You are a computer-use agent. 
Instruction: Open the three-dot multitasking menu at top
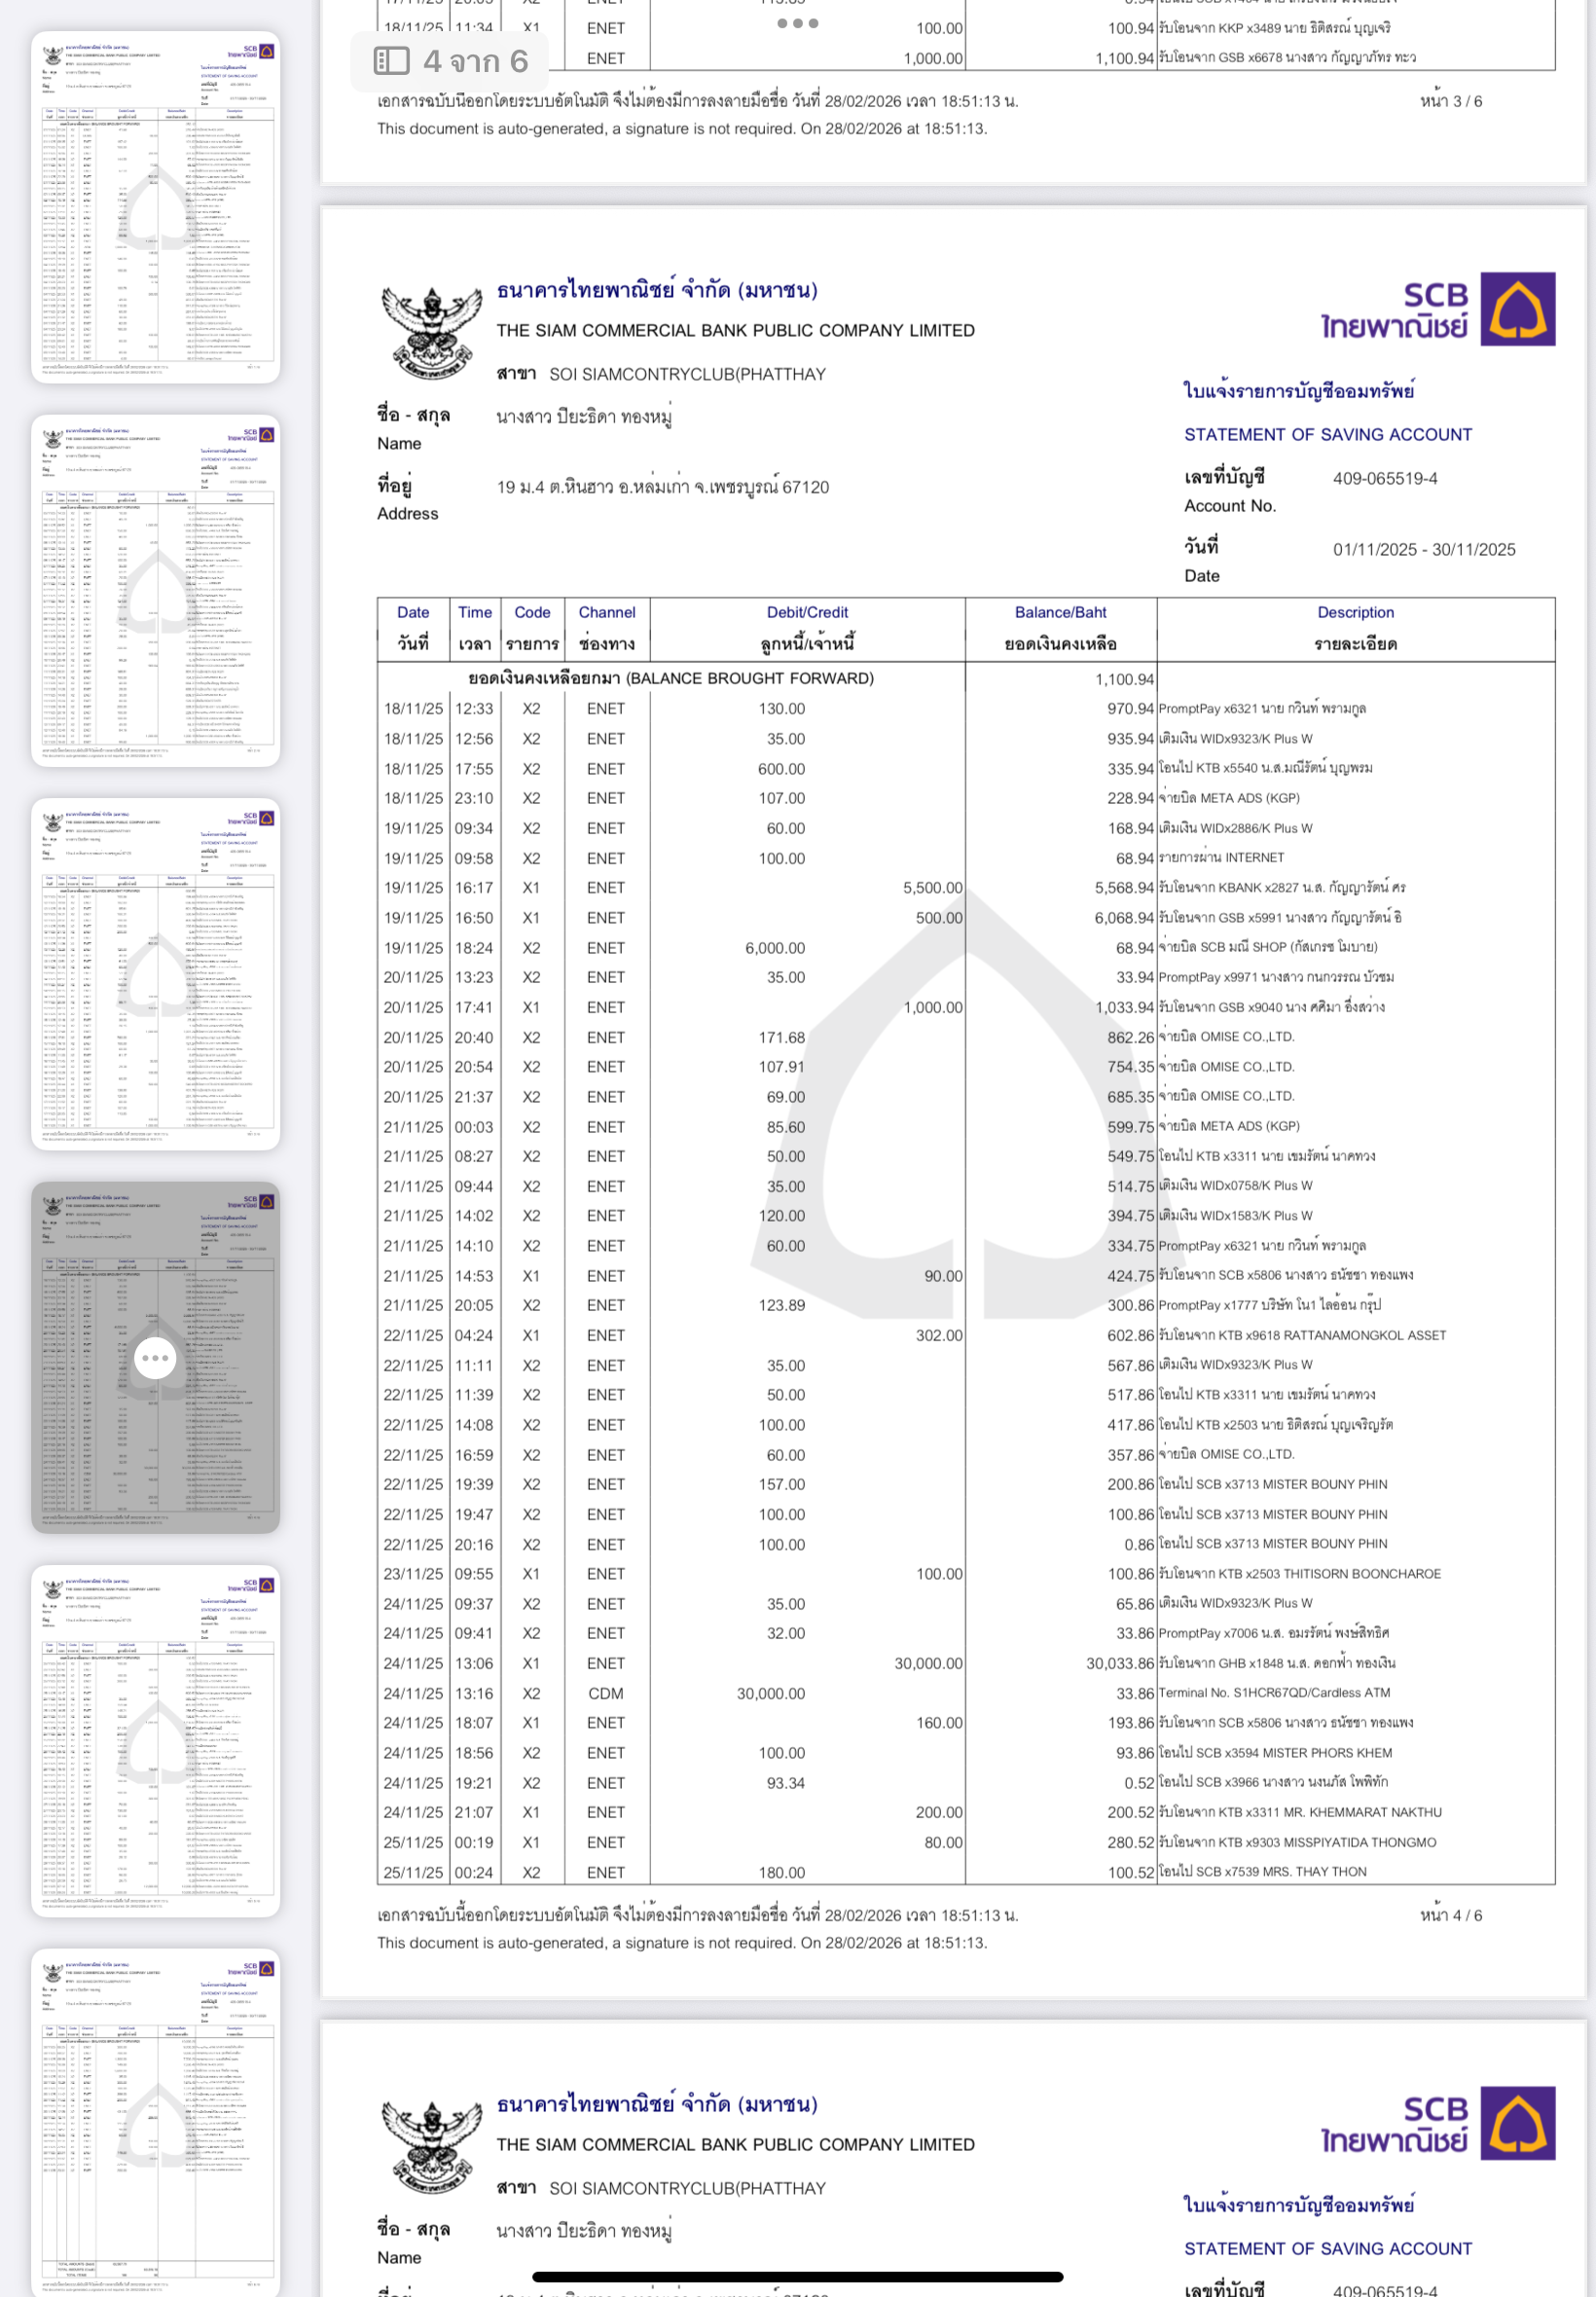[x=797, y=23]
